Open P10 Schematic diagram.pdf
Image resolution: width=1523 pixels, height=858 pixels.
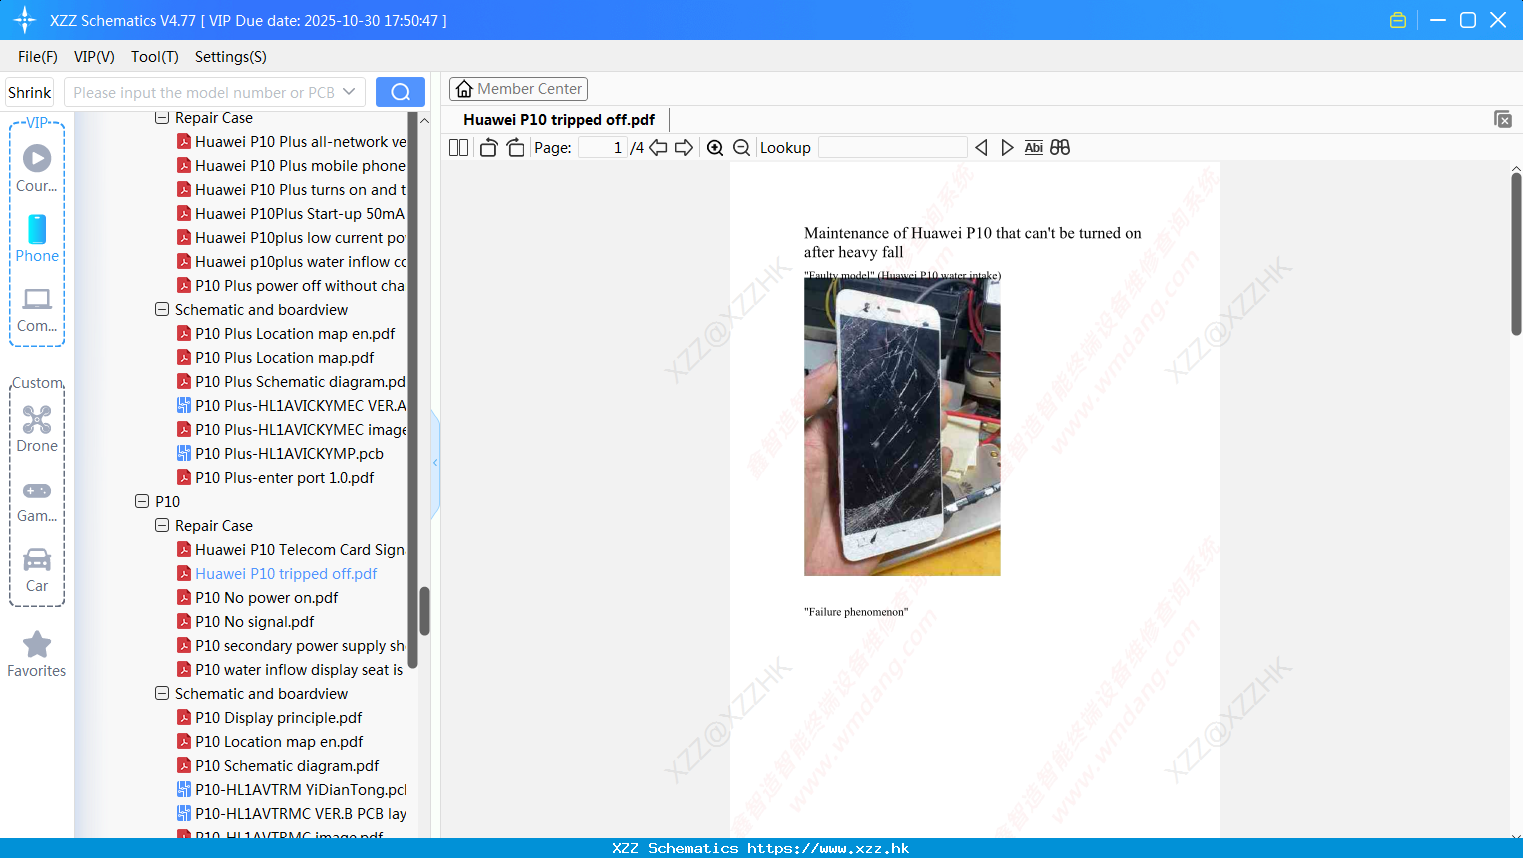click(x=287, y=765)
